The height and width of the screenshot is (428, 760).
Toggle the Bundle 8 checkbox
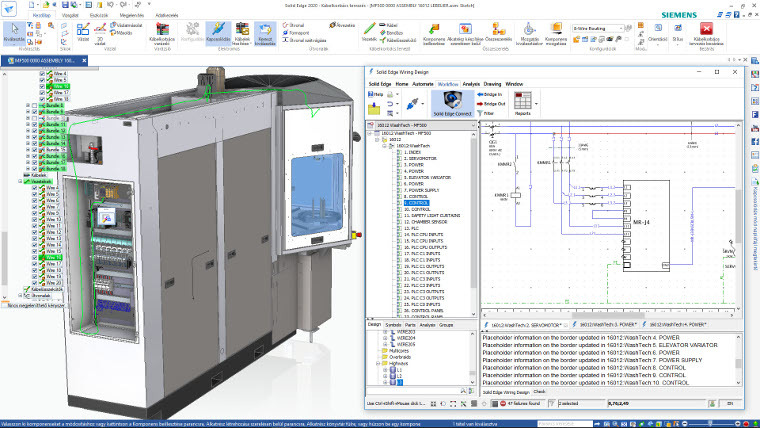pyautogui.click(x=34, y=105)
